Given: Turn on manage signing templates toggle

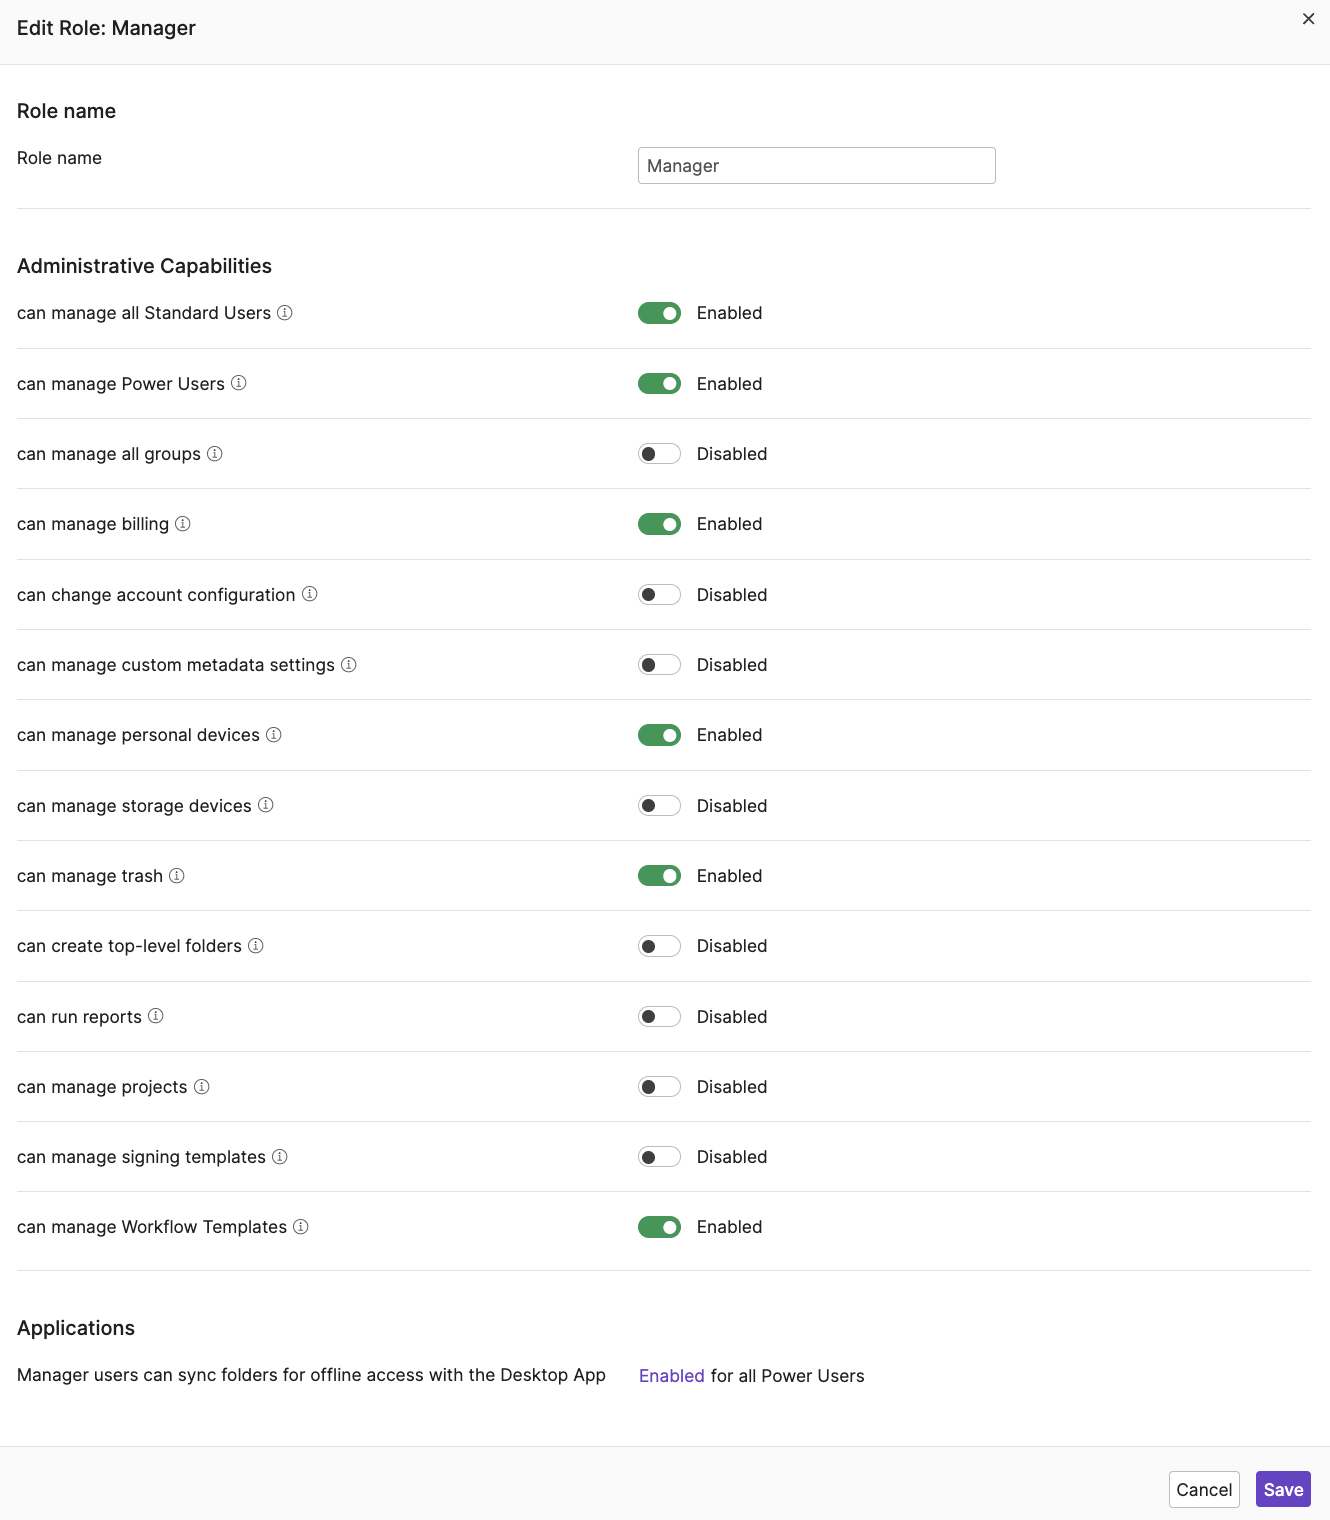Looking at the screenshot, I should 659,1157.
